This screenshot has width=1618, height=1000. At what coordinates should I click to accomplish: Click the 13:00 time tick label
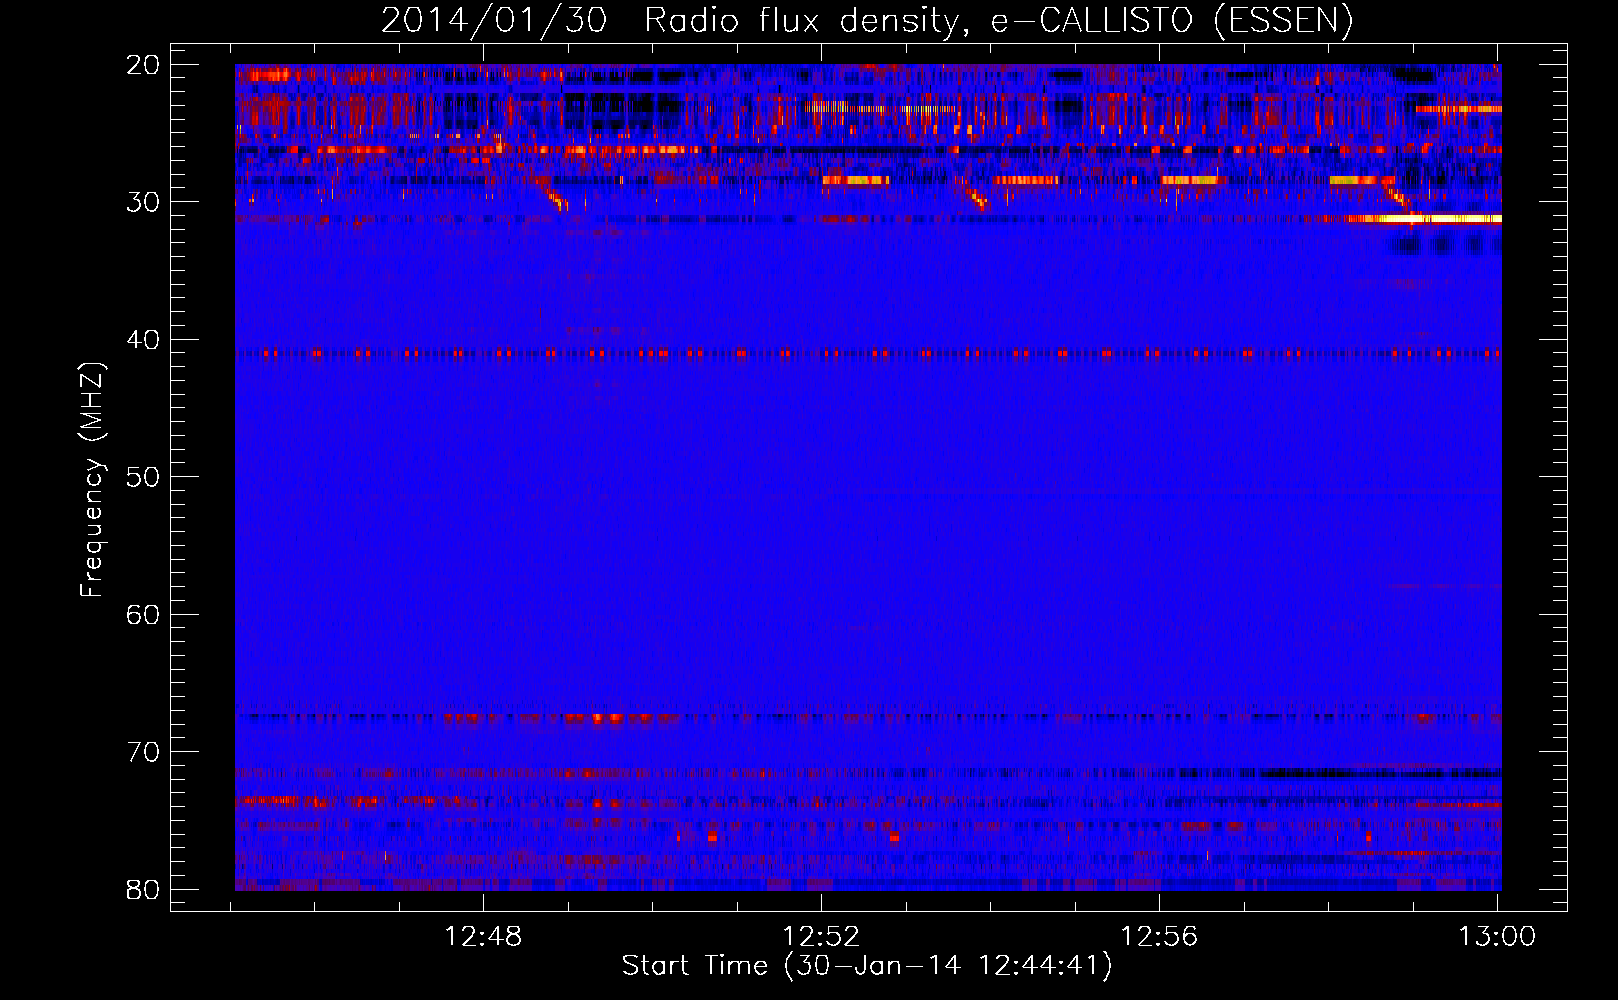point(1497,937)
